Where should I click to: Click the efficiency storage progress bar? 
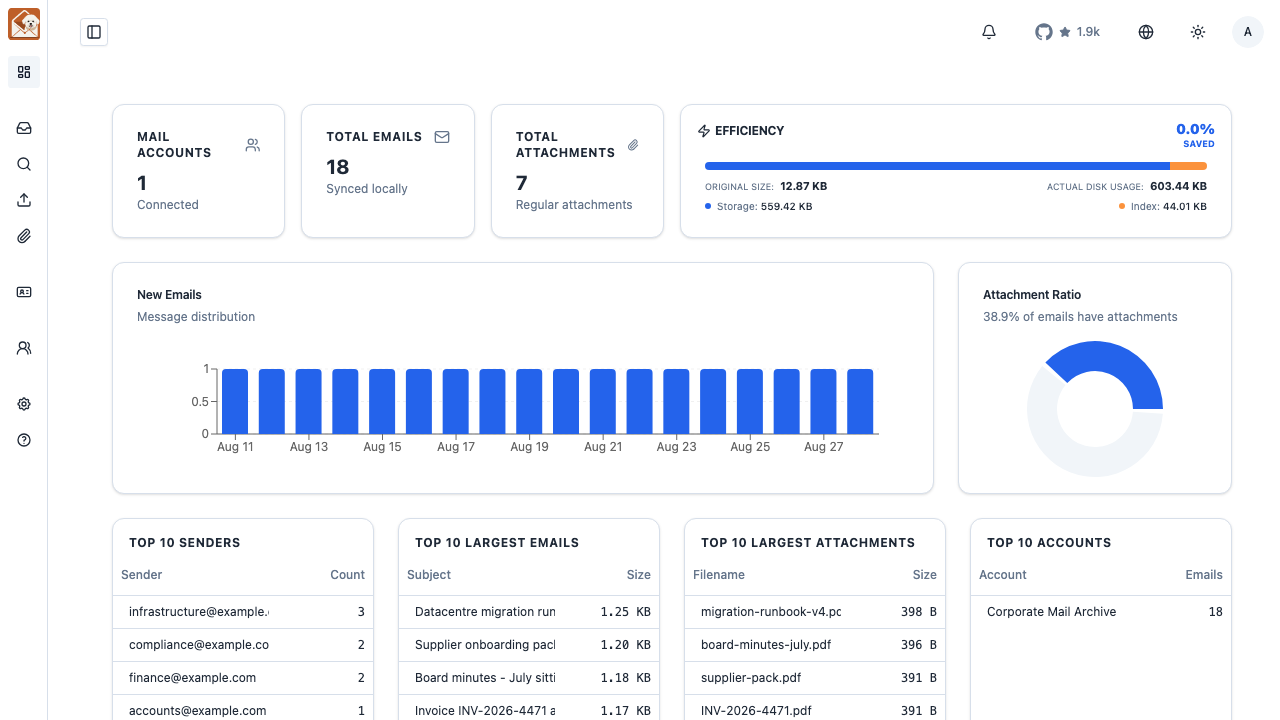(x=956, y=166)
